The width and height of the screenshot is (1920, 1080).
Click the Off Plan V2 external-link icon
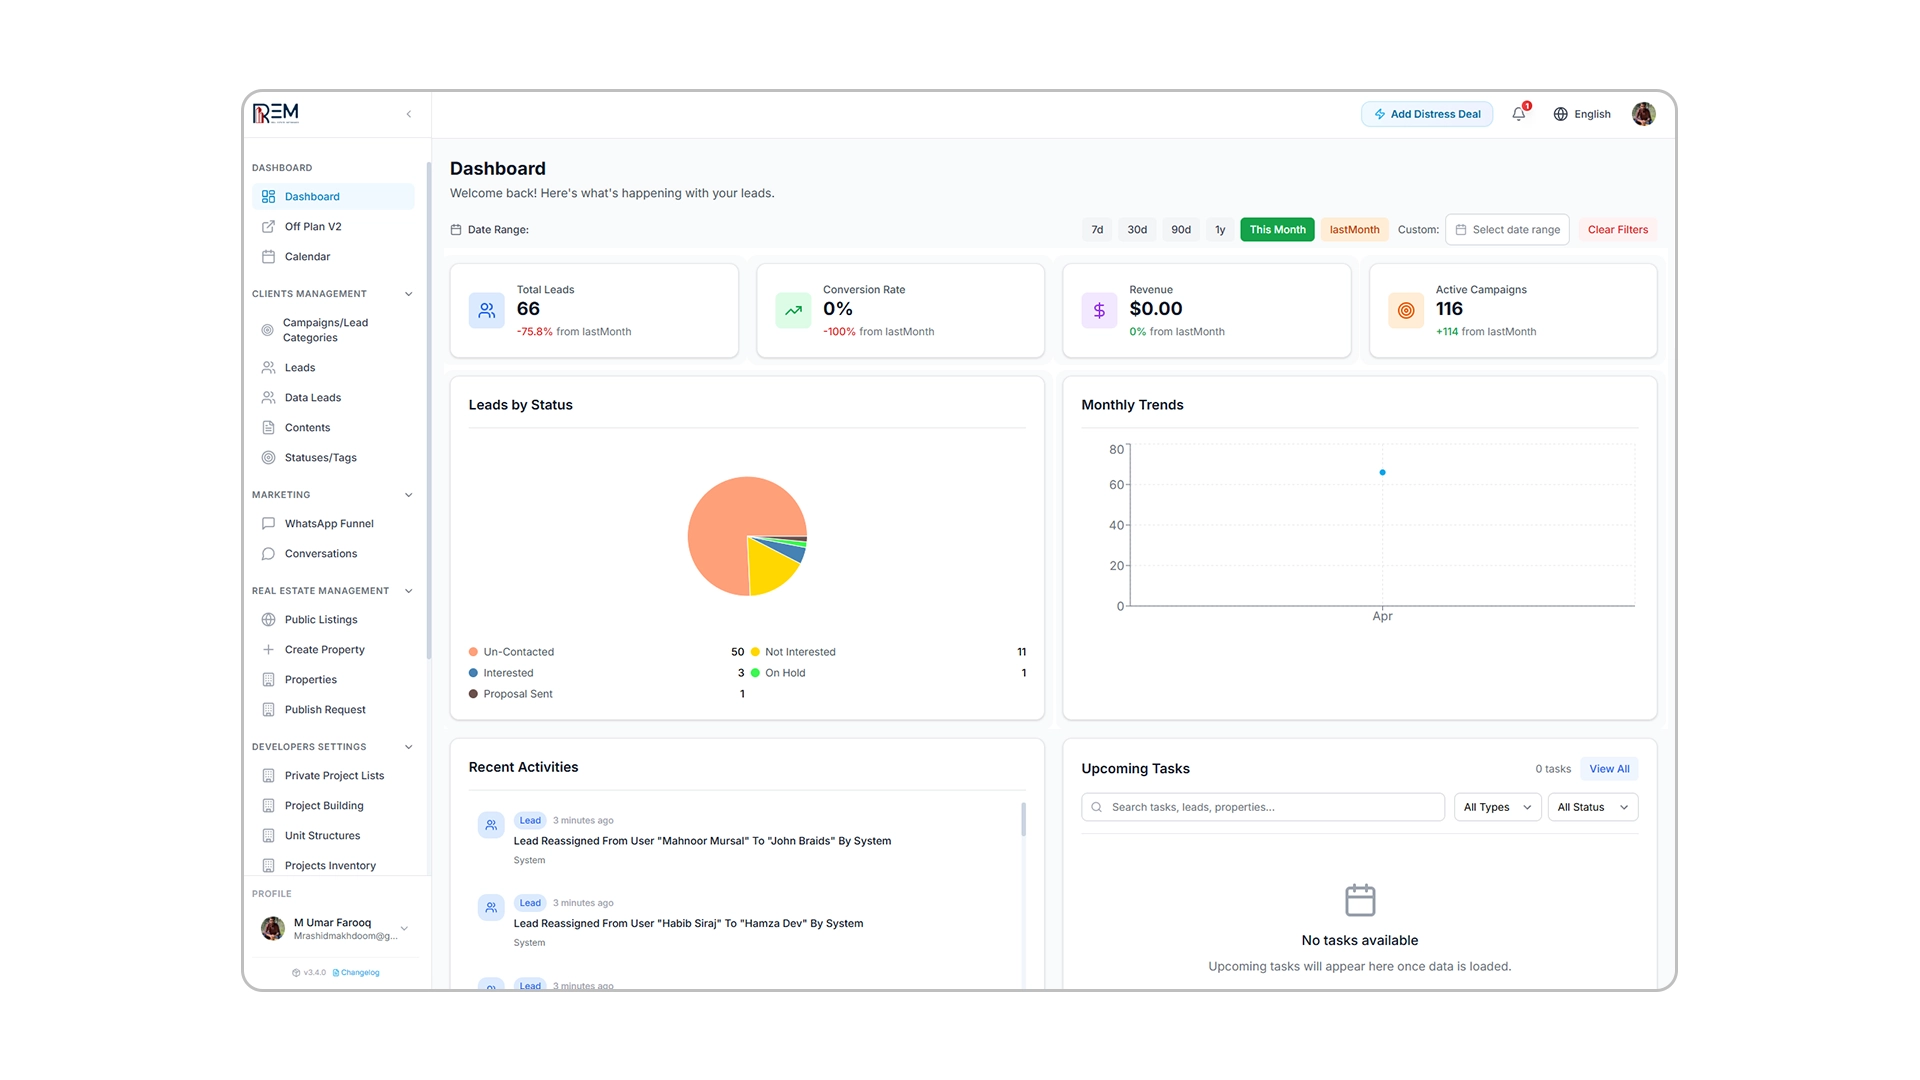point(268,227)
